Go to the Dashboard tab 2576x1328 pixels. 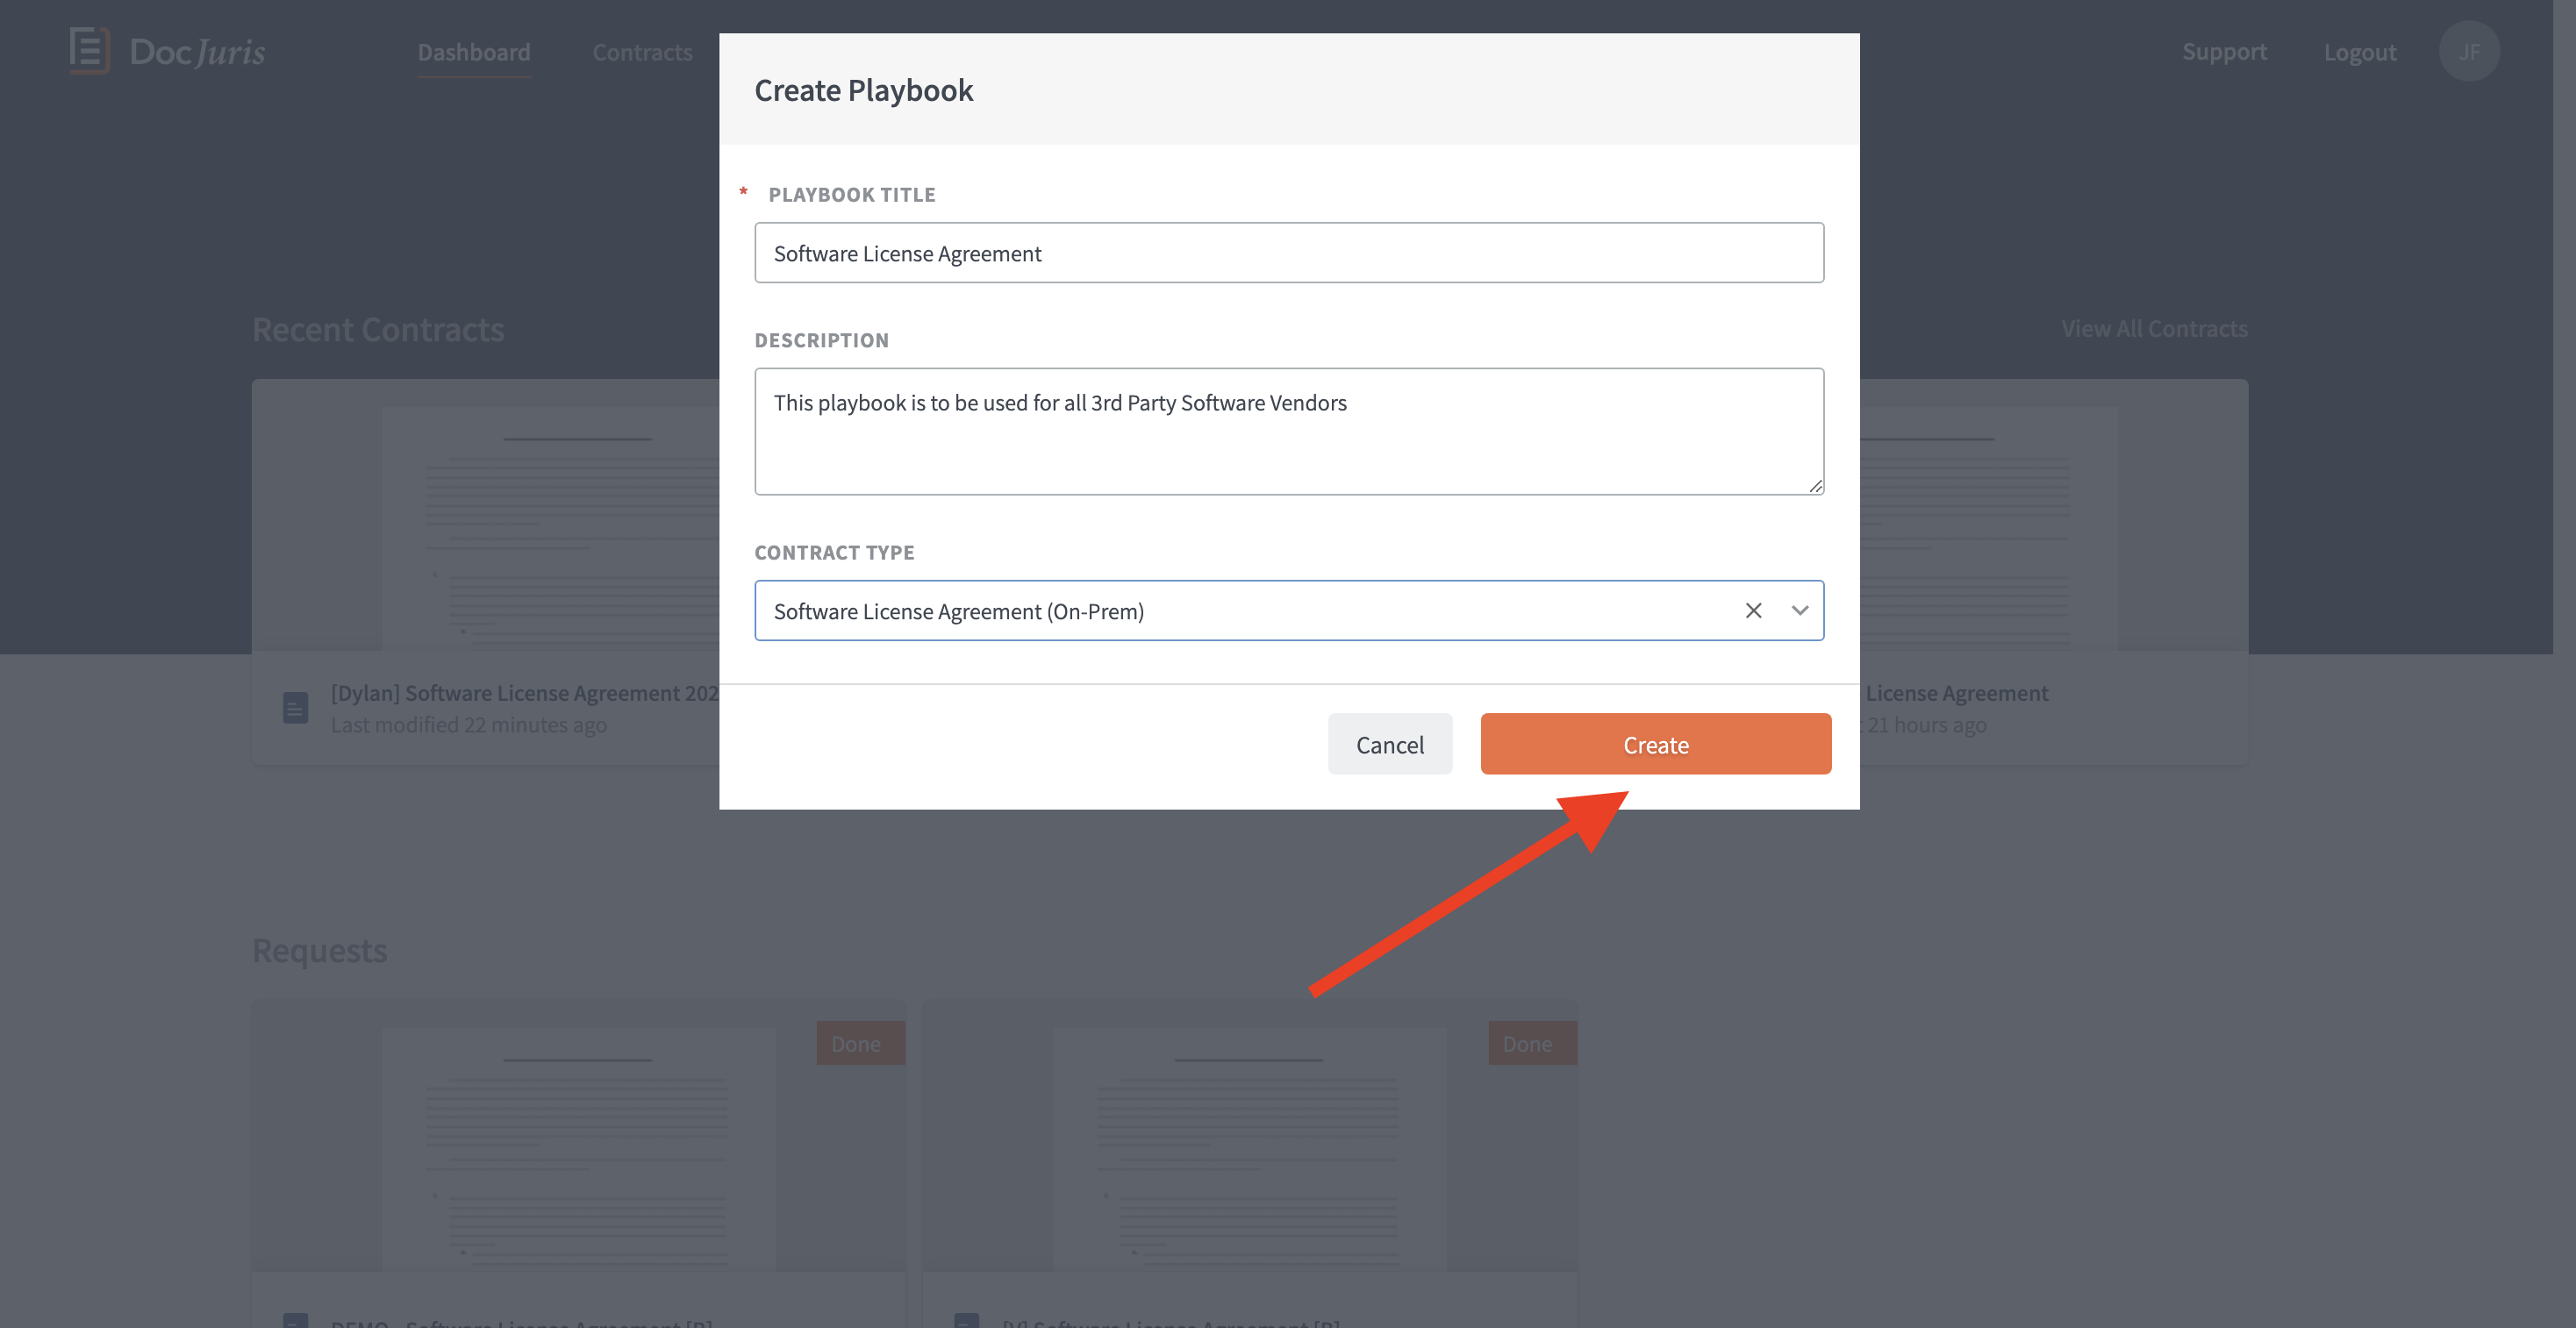click(x=474, y=52)
